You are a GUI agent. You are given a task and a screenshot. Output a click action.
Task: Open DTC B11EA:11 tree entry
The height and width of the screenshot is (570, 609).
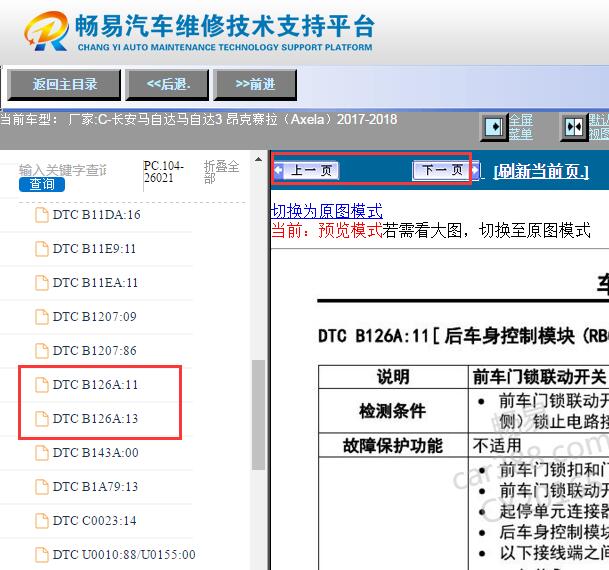[95, 283]
